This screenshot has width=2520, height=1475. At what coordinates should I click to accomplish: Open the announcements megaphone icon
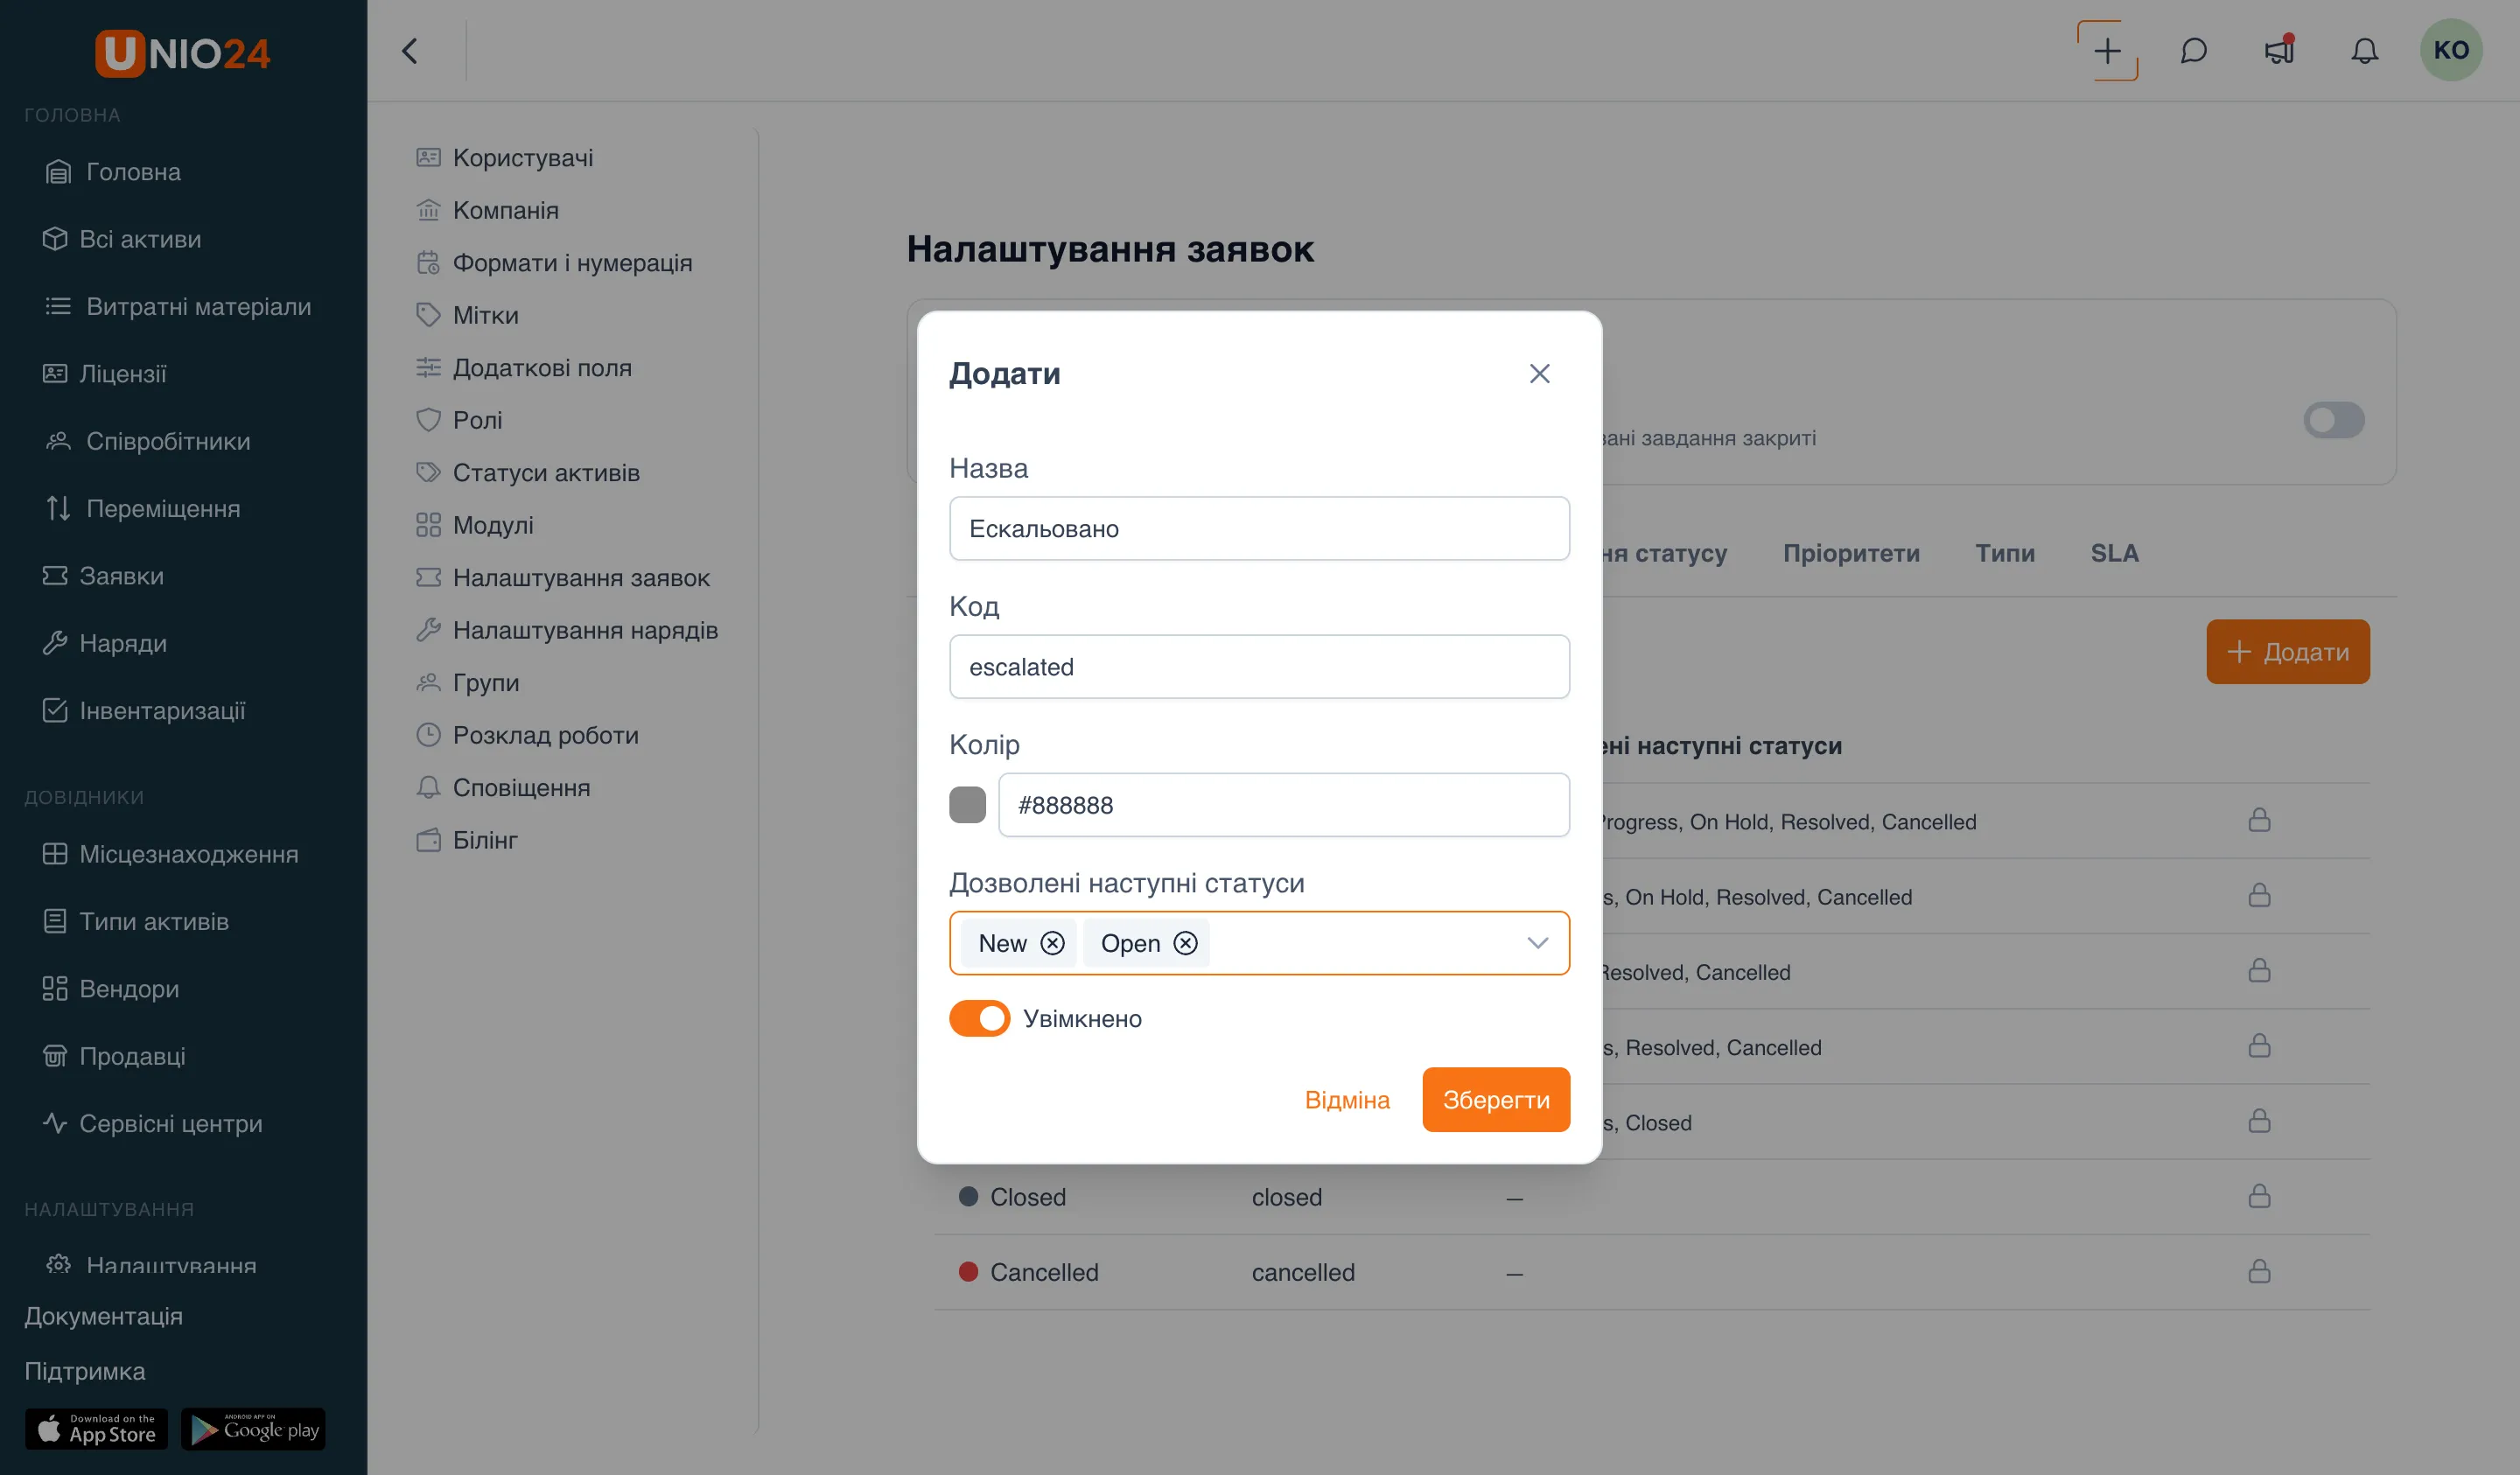point(2279,50)
